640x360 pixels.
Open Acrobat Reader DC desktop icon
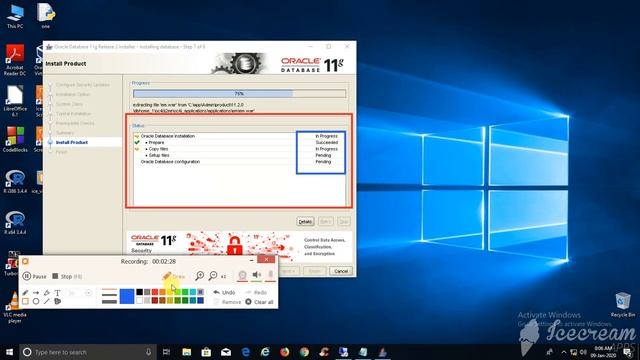coord(15,60)
